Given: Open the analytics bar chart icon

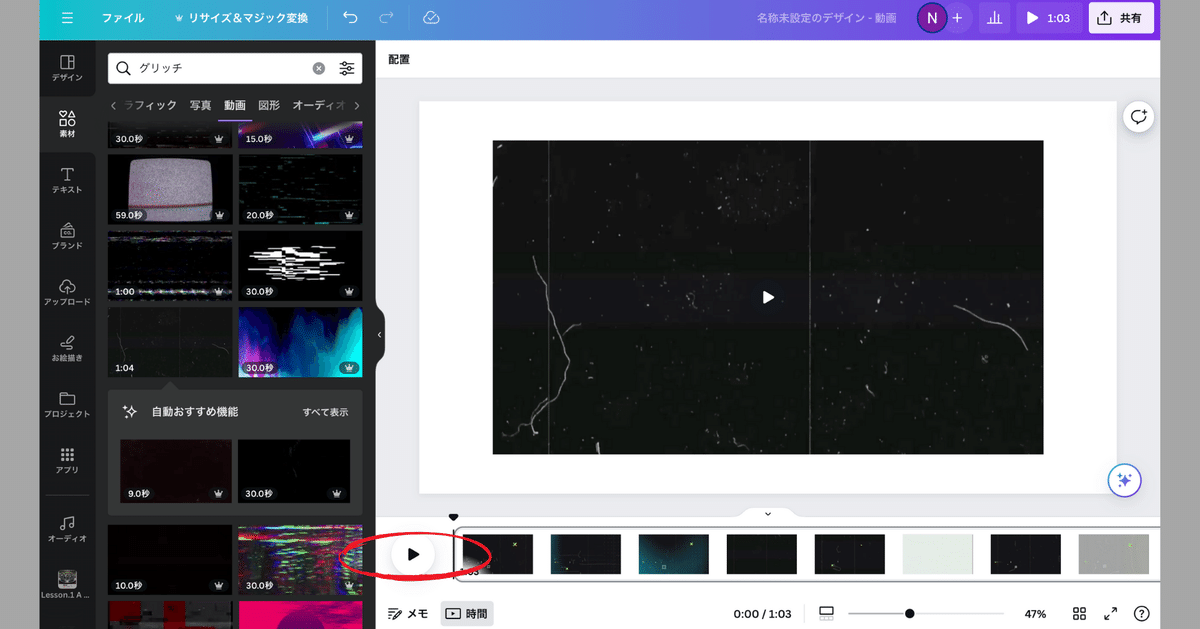Looking at the screenshot, I should pyautogui.click(x=994, y=18).
